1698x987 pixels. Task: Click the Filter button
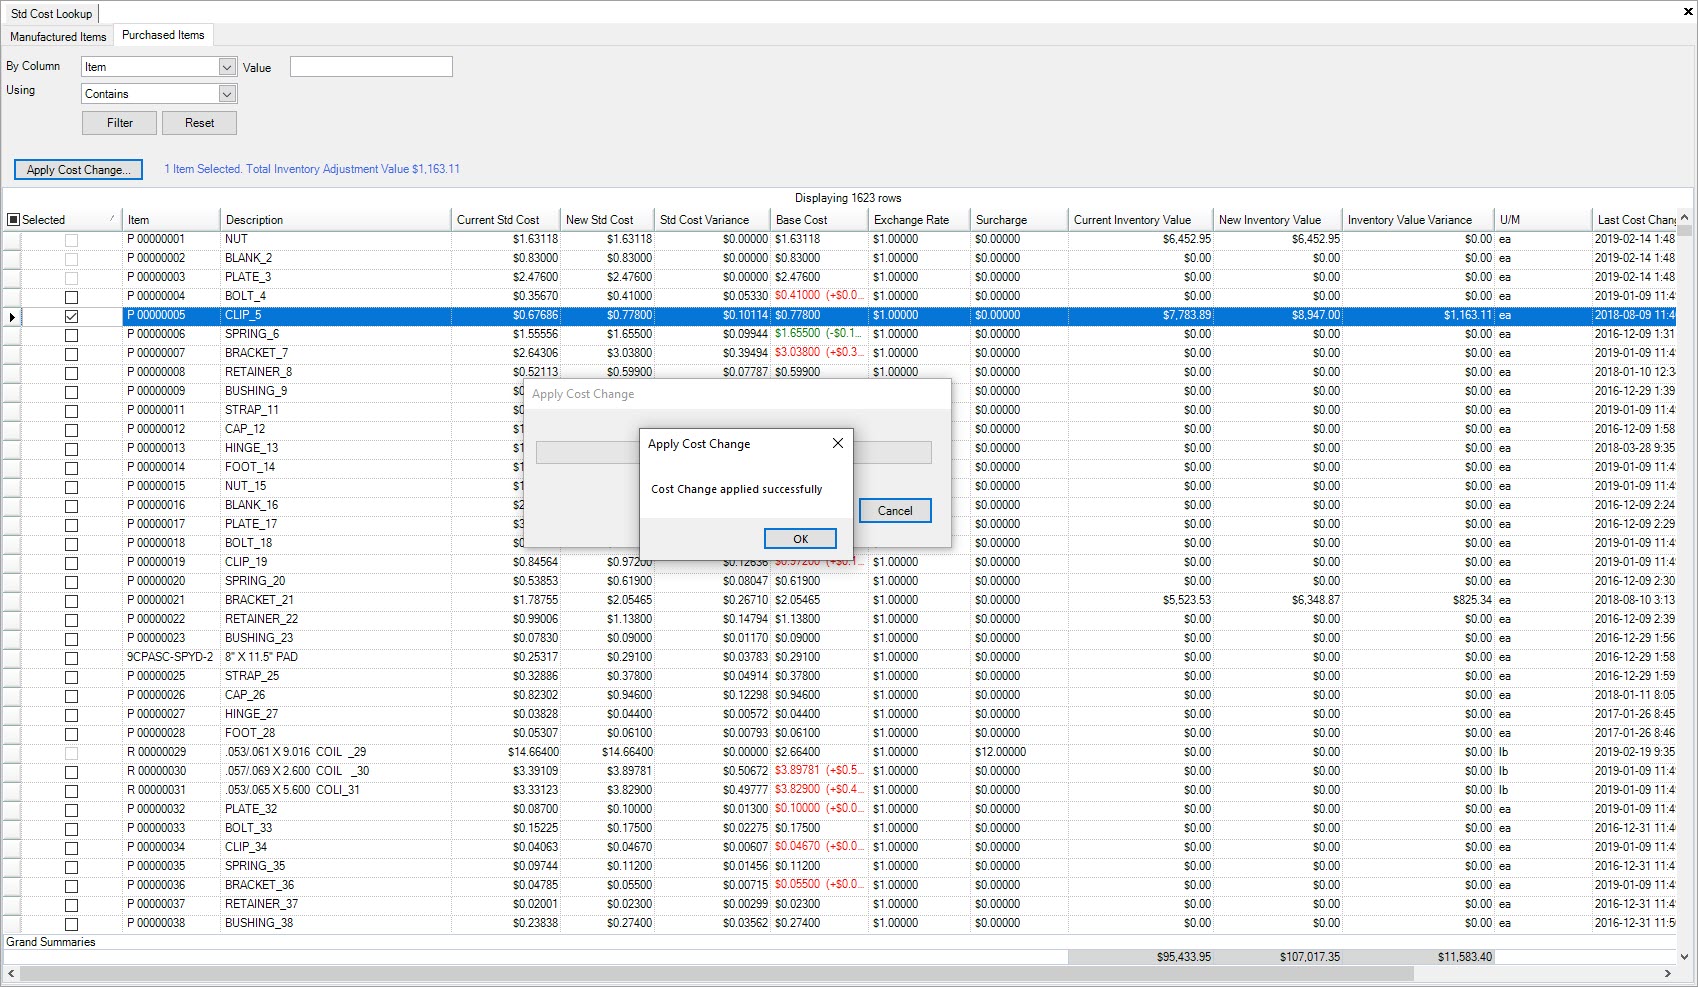point(120,123)
